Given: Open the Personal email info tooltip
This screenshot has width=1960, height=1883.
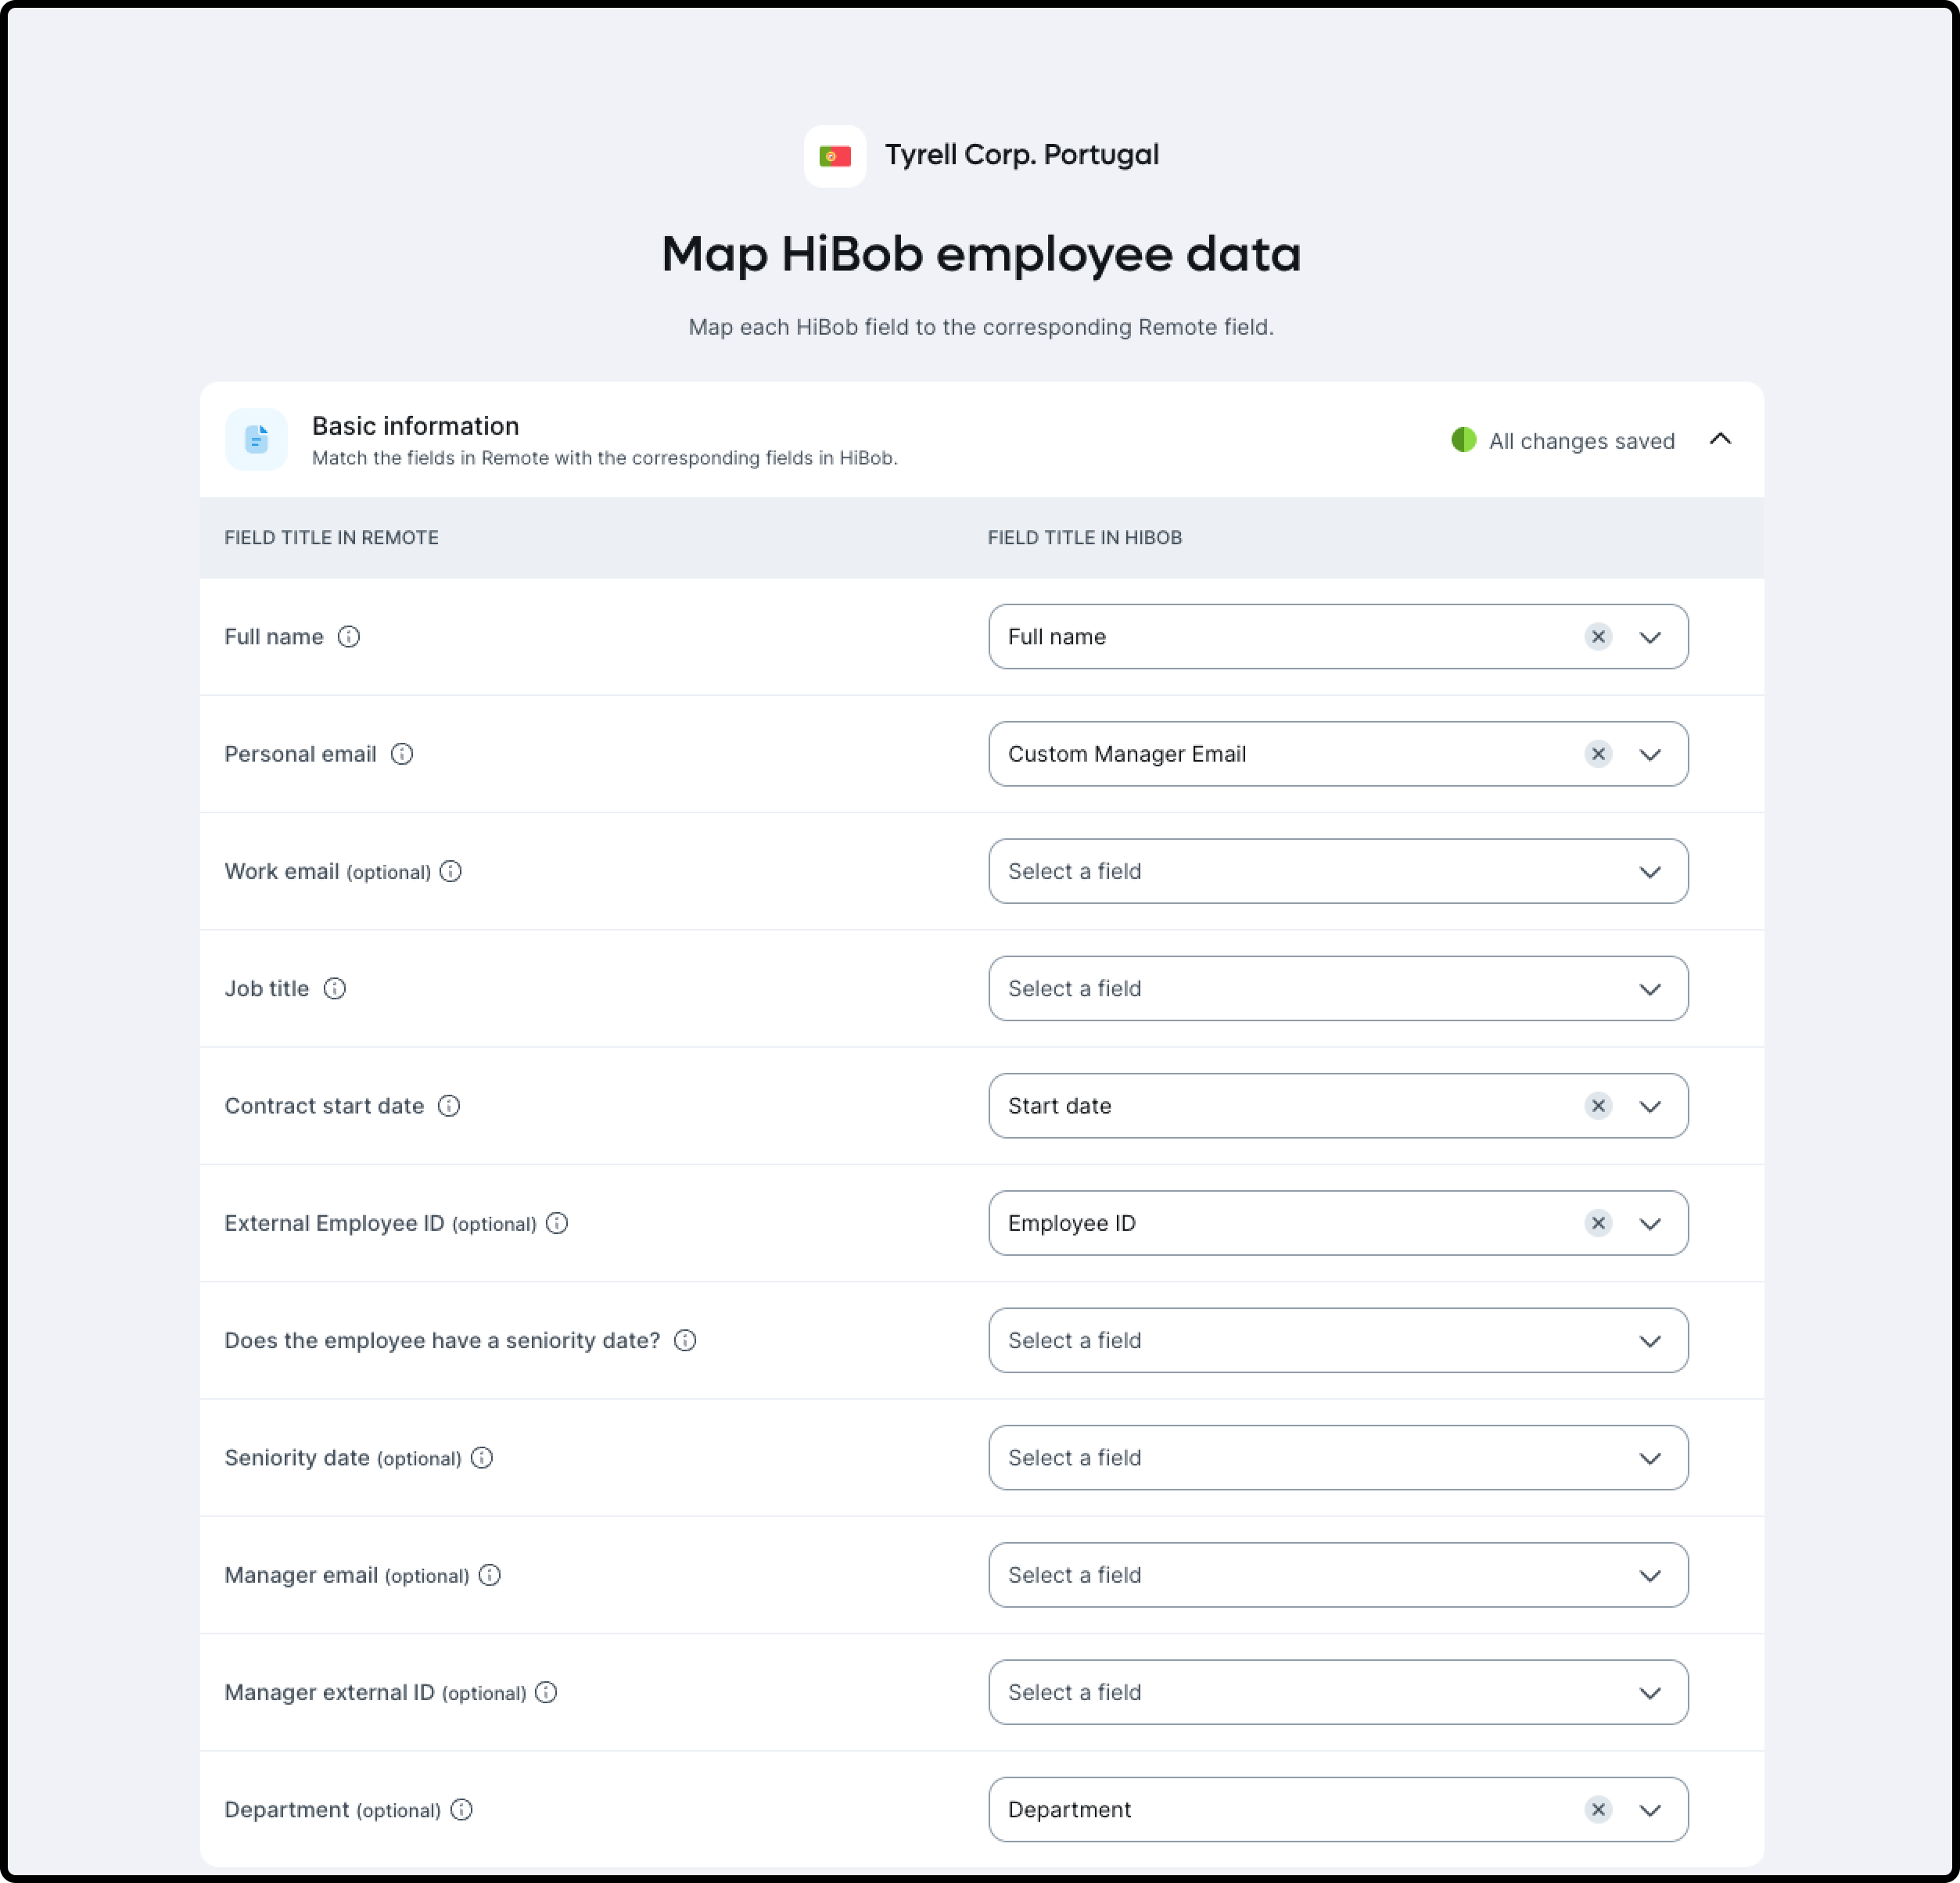Looking at the screenshot, I should [x=403, y=754].
